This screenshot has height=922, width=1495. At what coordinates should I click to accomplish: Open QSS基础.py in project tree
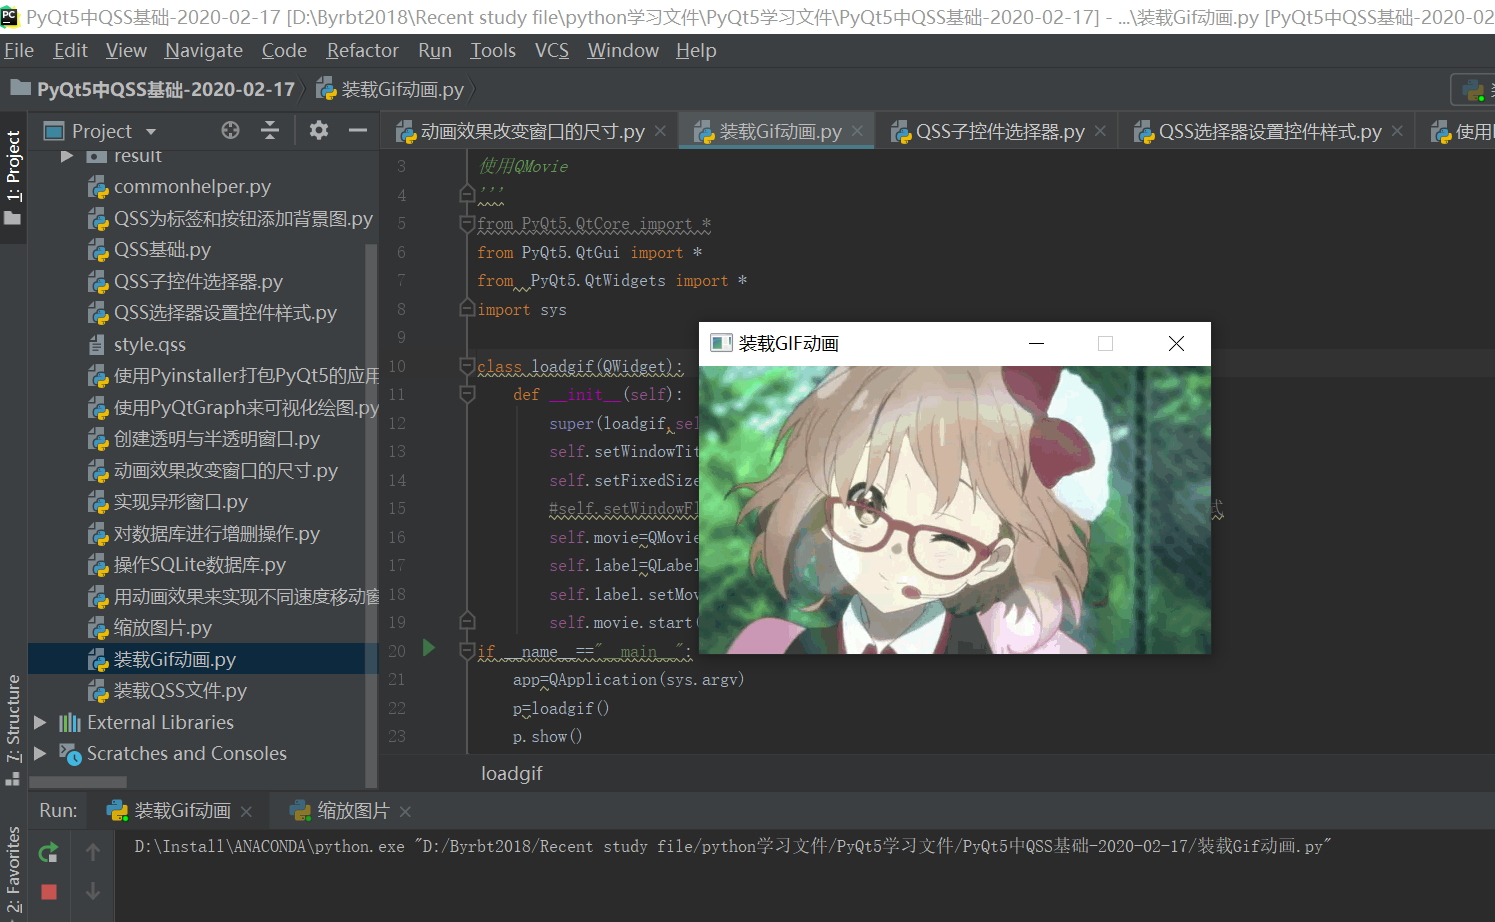162,249
